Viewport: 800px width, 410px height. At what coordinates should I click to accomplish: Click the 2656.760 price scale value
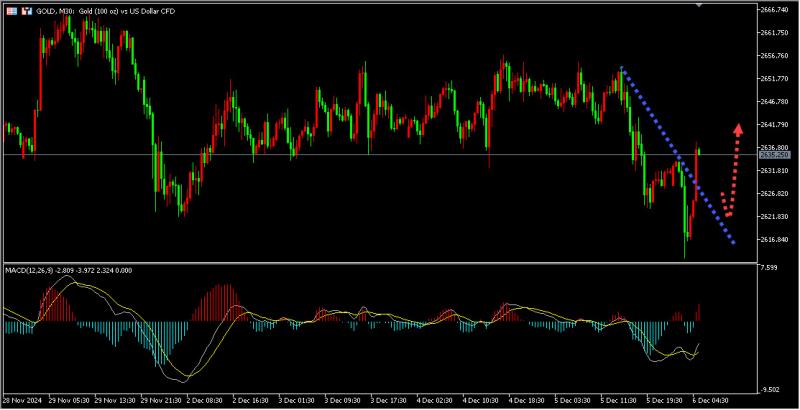[x=774, y=56]
